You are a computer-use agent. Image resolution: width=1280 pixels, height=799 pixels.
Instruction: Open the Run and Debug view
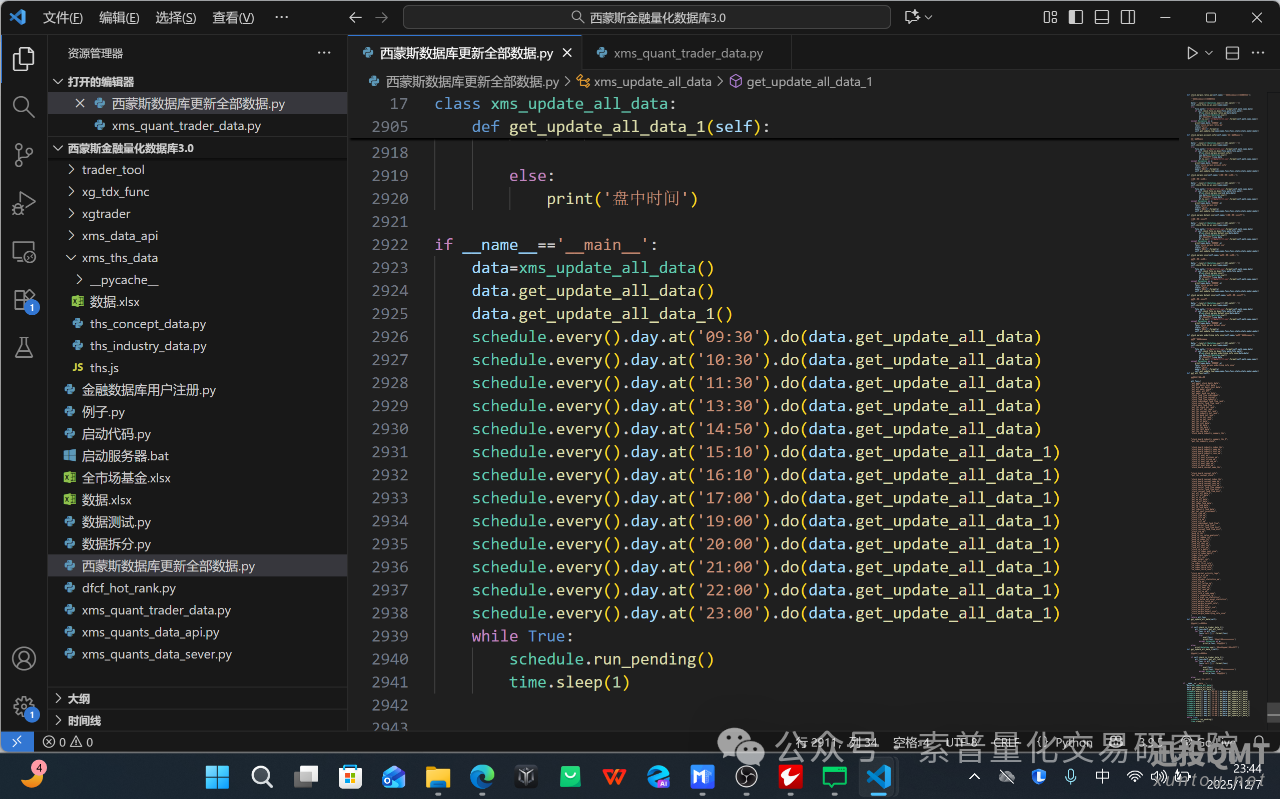tap(23, 203)
